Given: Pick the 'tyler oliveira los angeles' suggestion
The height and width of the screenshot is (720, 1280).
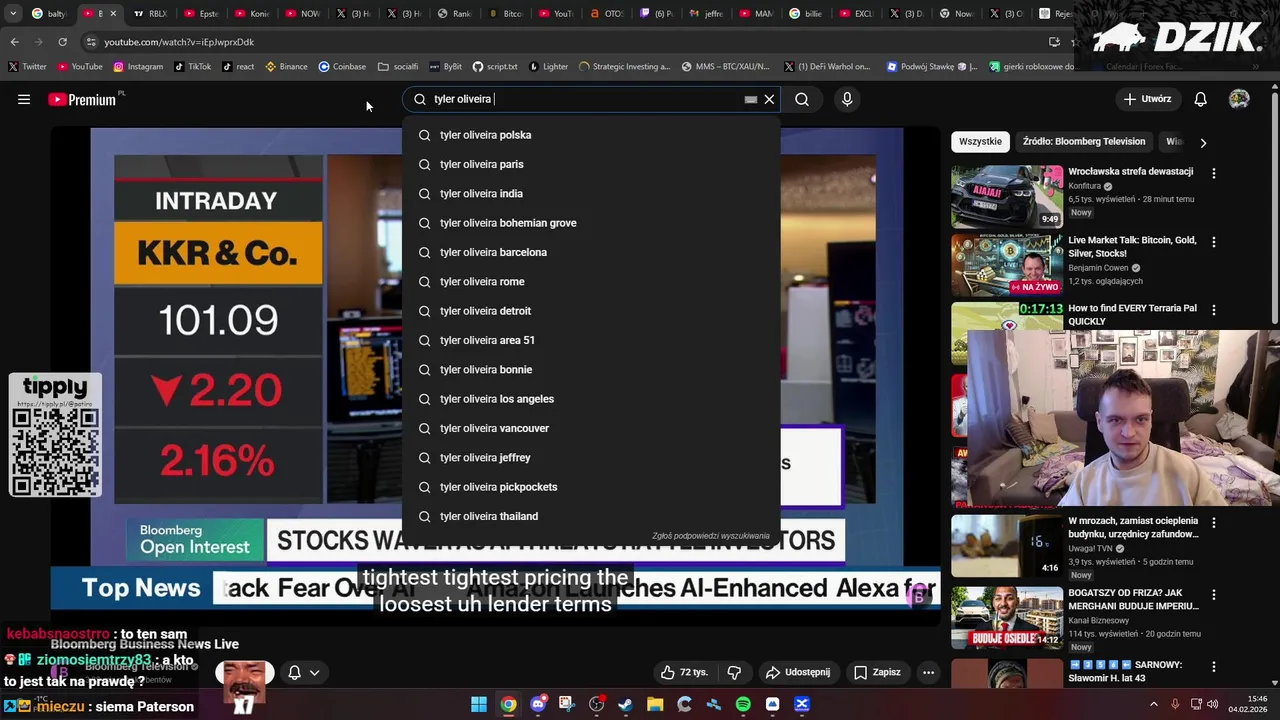Looking at the screenshot, I should pos(591,399).
